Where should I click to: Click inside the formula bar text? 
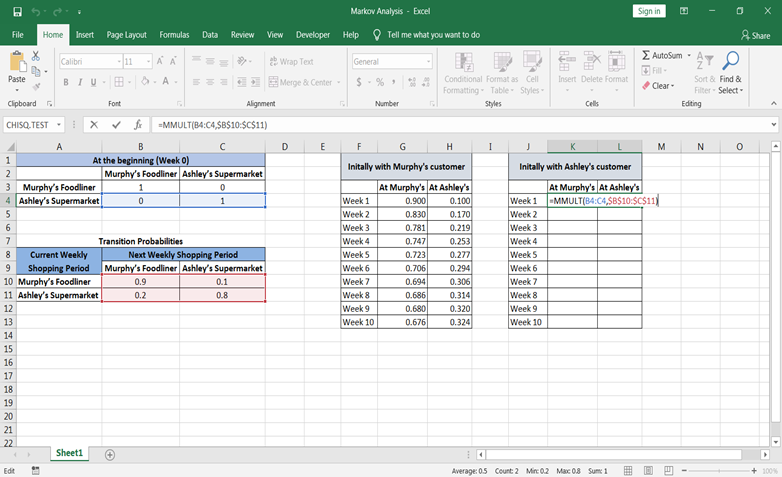(x=213, y=125)
